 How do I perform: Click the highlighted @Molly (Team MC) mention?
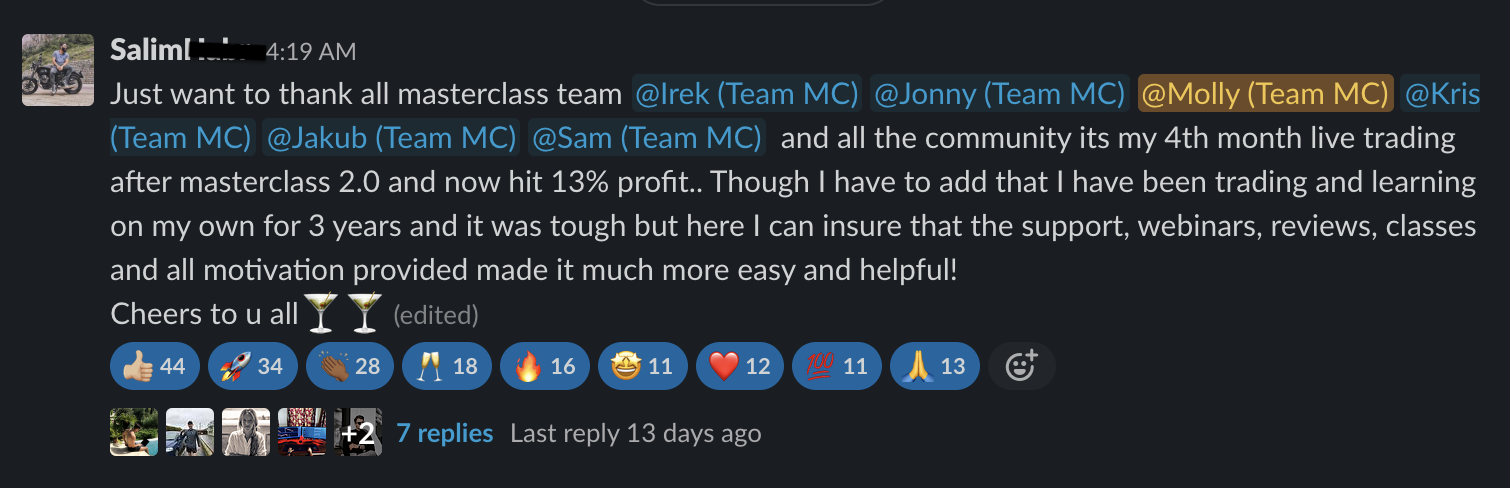pyautogui.click(x=1265, y=94)
